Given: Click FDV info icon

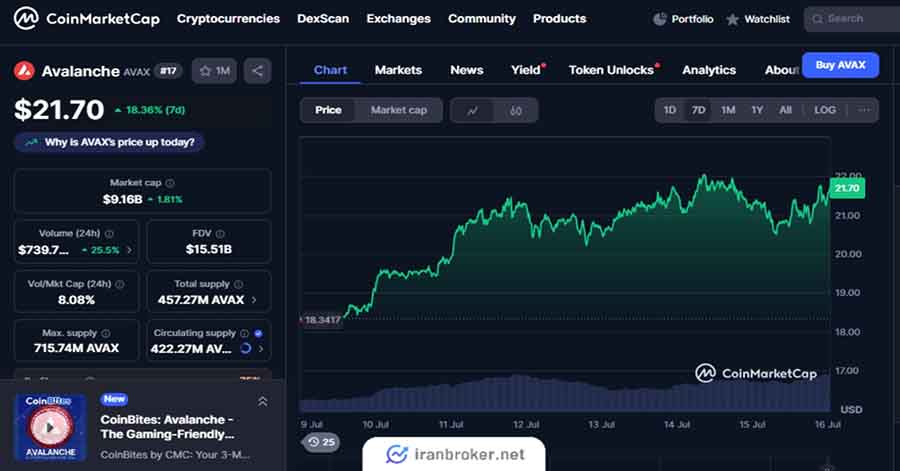Looking at the screenshot, I should click(x=220, y=233).
